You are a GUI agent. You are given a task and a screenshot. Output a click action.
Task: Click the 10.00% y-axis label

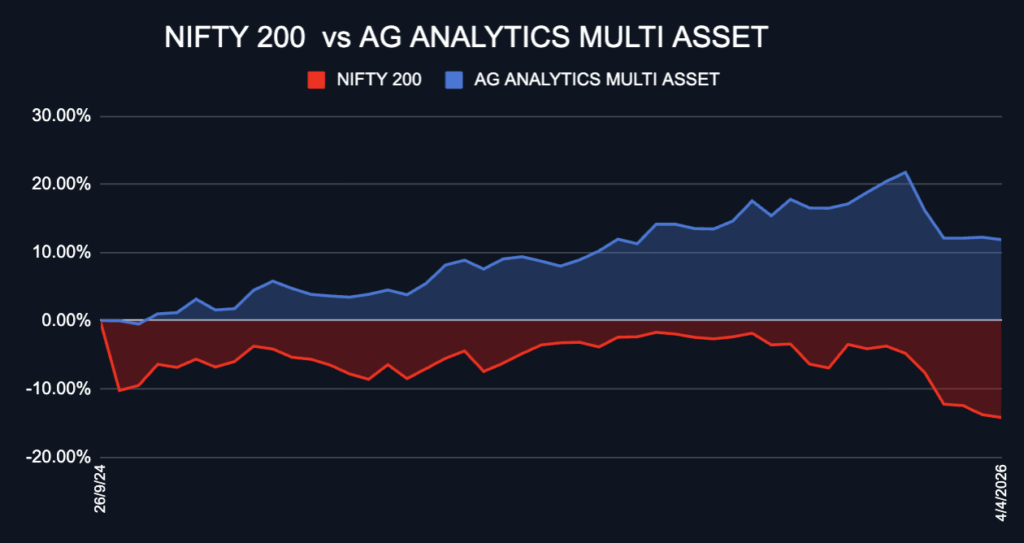click(x=62, y=252)
